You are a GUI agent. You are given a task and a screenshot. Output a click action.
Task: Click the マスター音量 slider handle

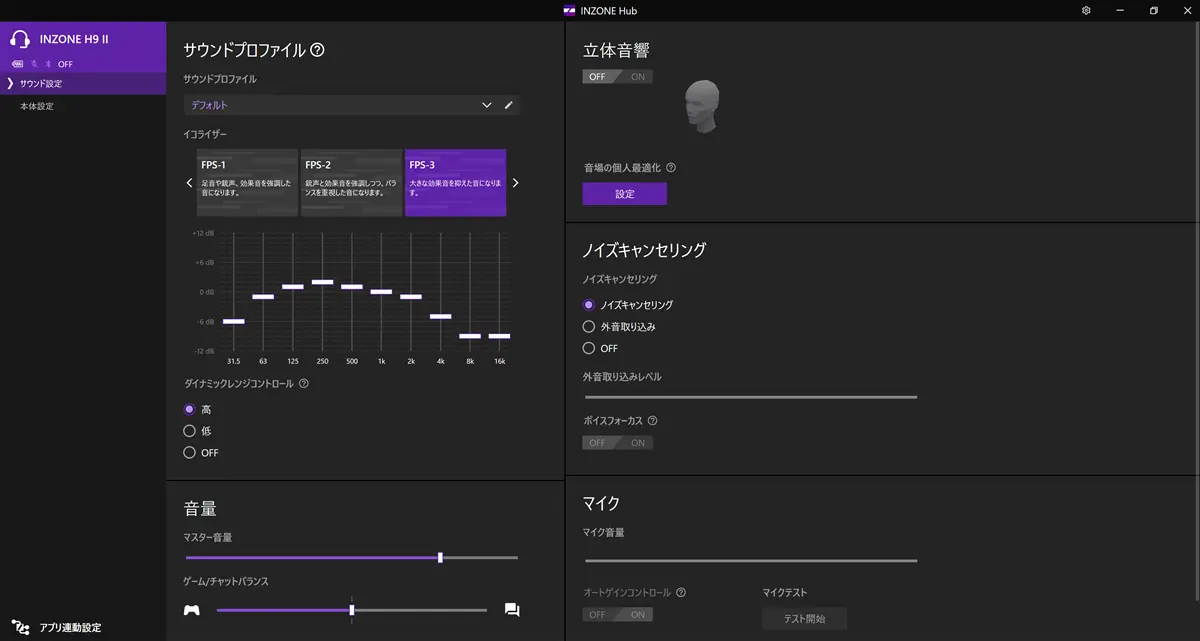click(x=440, y=557)
